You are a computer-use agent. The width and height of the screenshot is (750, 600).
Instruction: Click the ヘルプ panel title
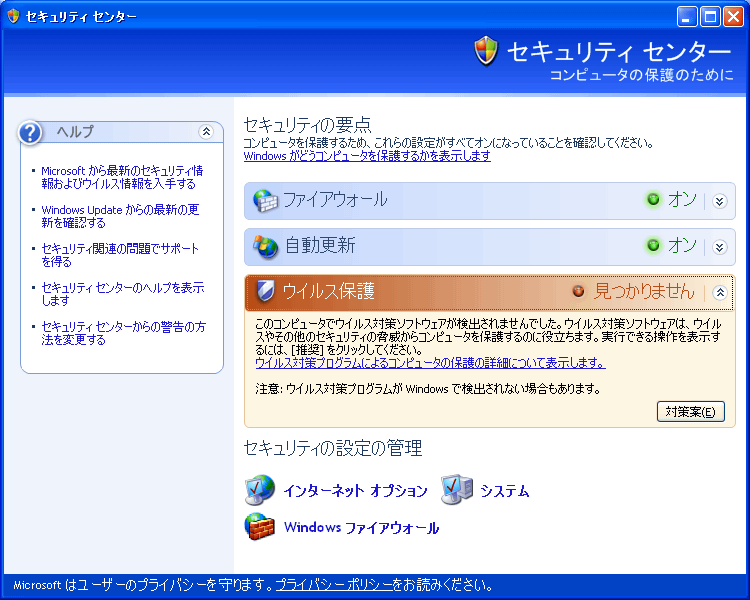point(75,131)
